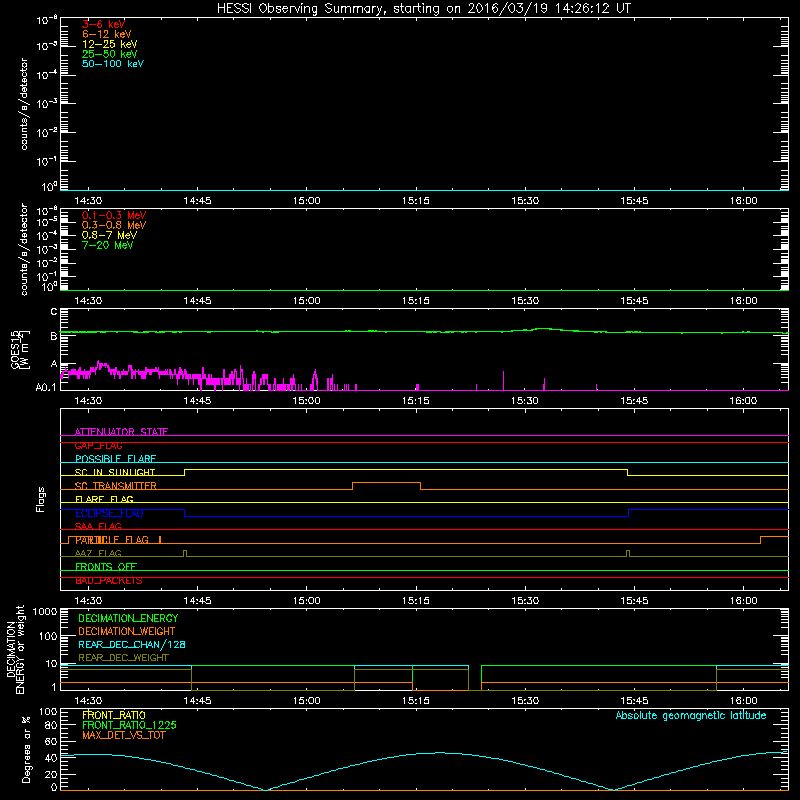Select the DECIMATION_WEIGHT legend label

point(127,632)
